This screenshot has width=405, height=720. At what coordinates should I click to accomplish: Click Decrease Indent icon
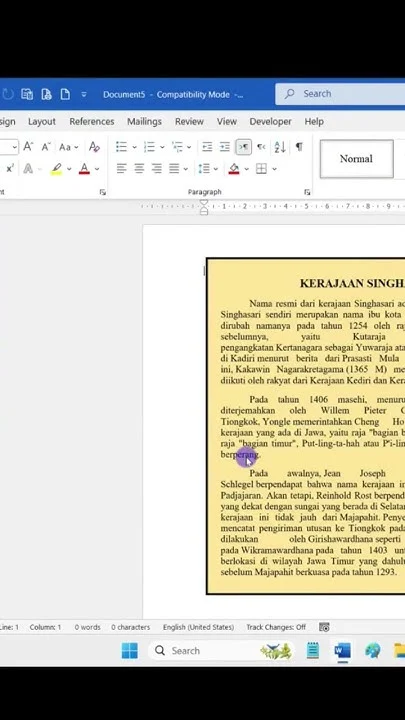coord(207,147)
